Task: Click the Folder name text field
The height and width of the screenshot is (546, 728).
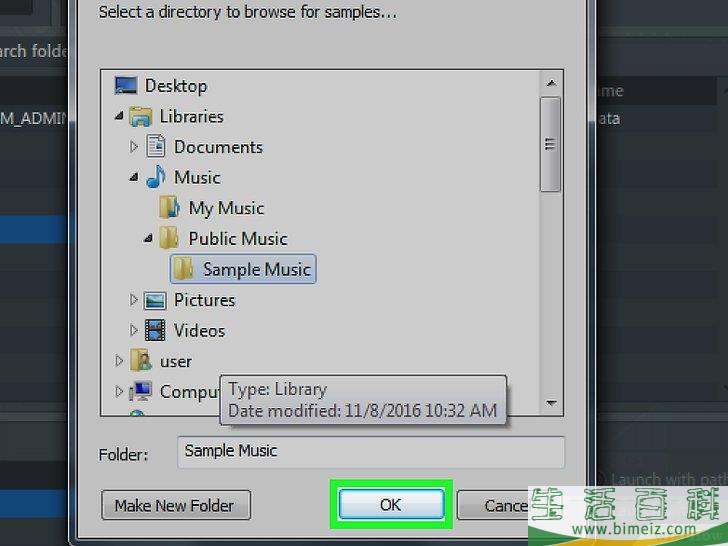Action: pos(370,451)
